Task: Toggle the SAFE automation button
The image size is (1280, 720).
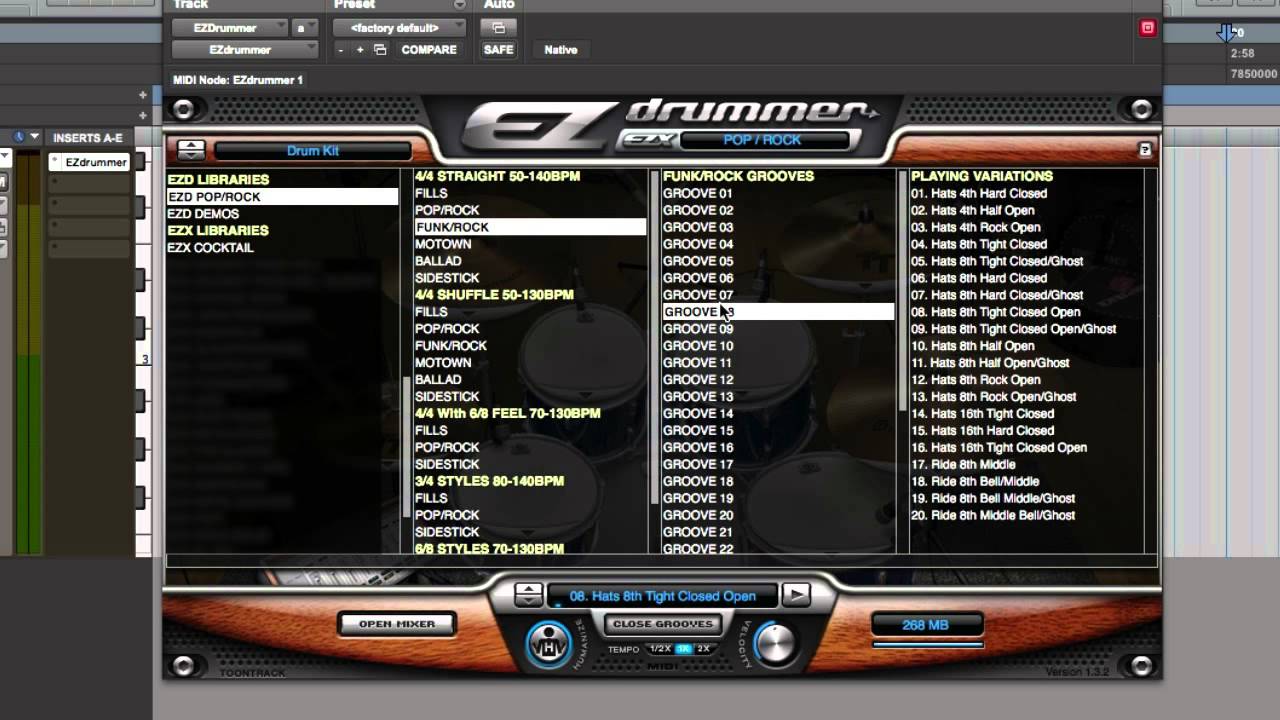Action: [498, 50]
